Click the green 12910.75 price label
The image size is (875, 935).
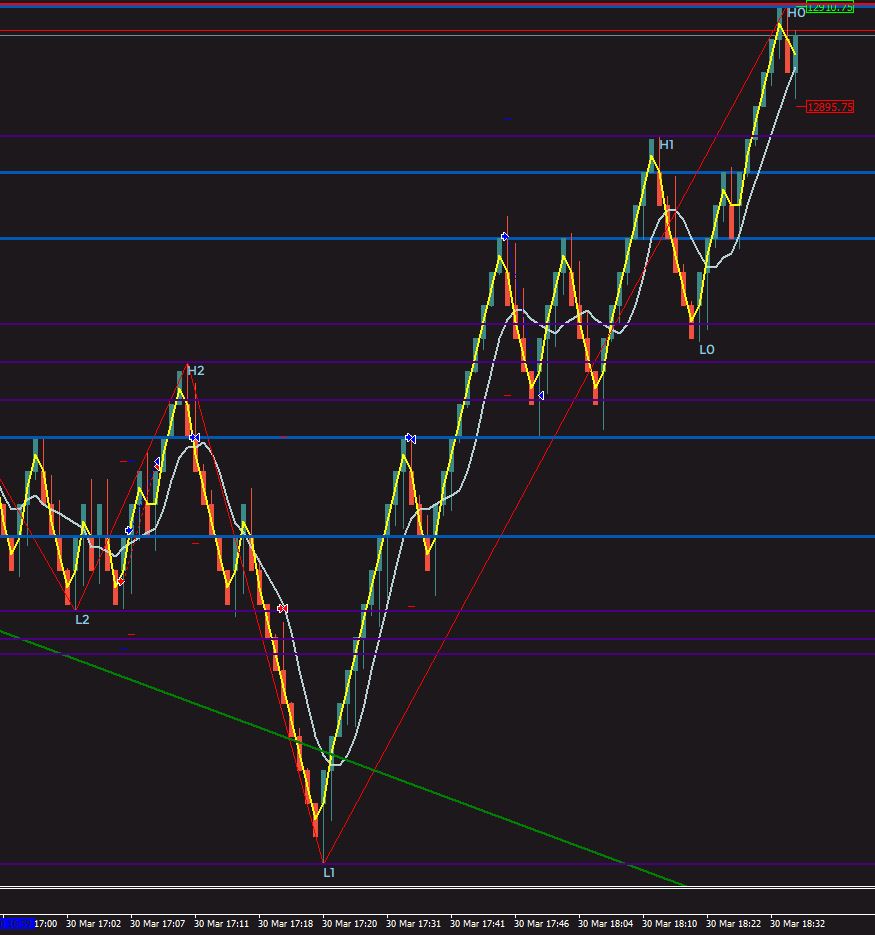coord(830,7)
